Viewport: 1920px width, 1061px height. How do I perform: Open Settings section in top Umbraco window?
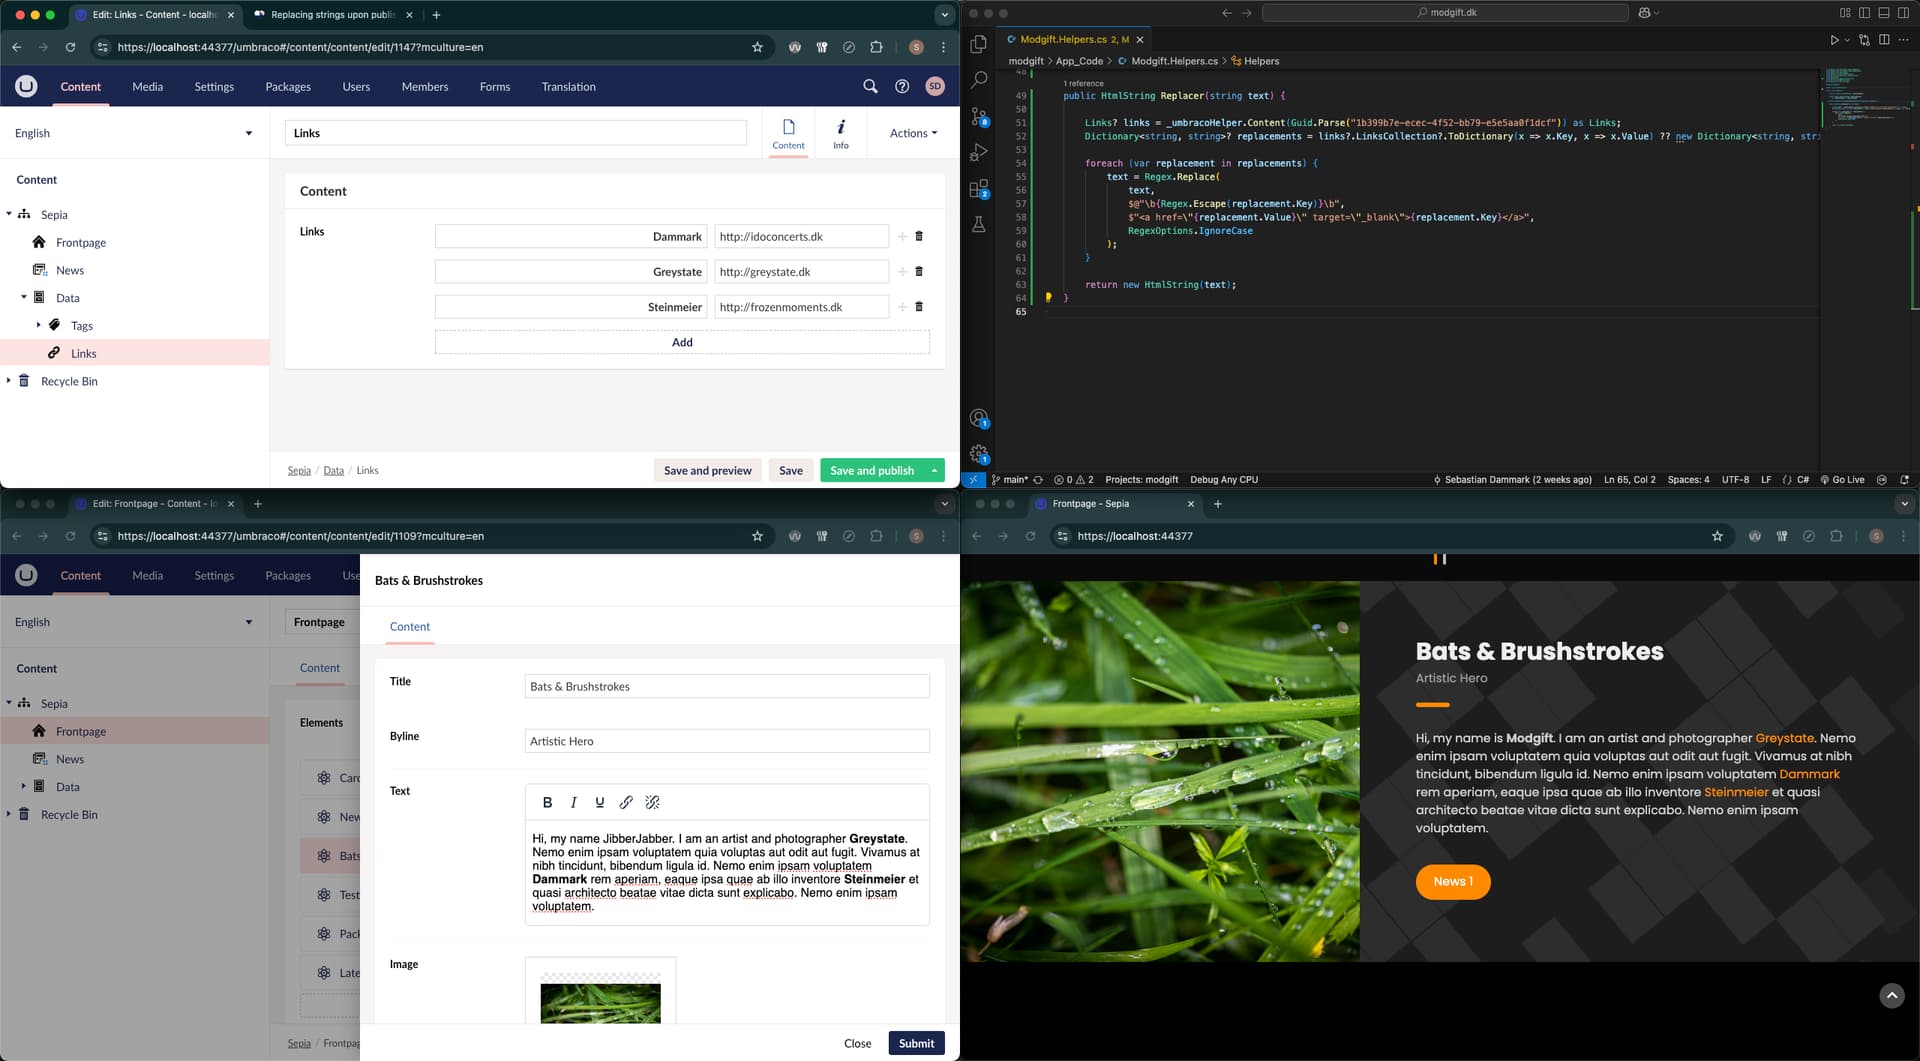click(214, 87)
